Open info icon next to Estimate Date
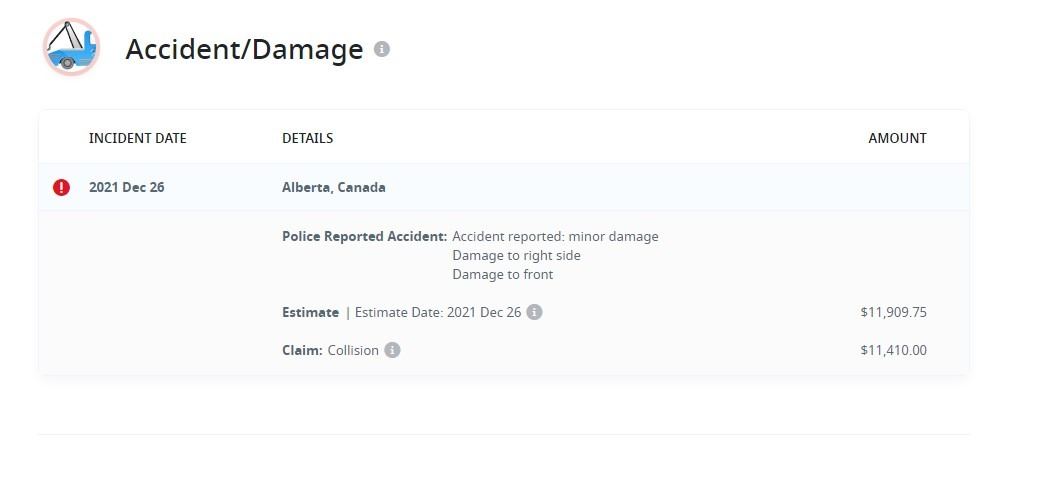 click(x=535, y=312)
